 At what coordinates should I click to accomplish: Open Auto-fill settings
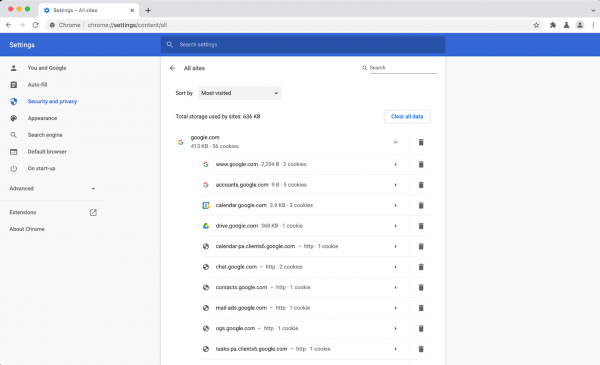coord(37,85)
